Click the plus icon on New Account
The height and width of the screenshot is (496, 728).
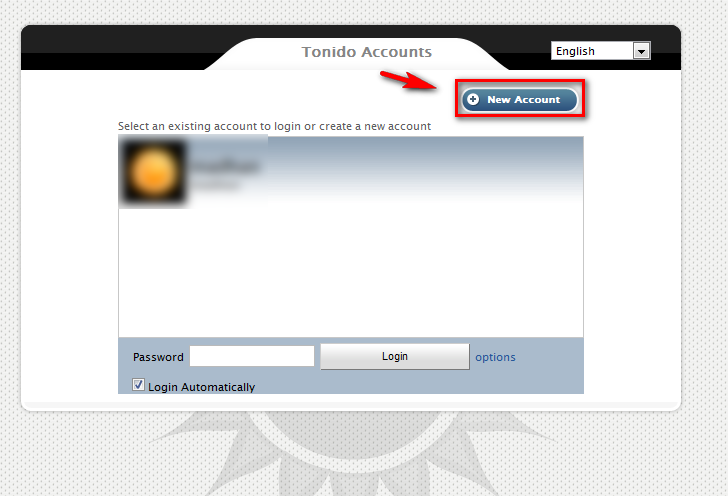tap(473, 99)
